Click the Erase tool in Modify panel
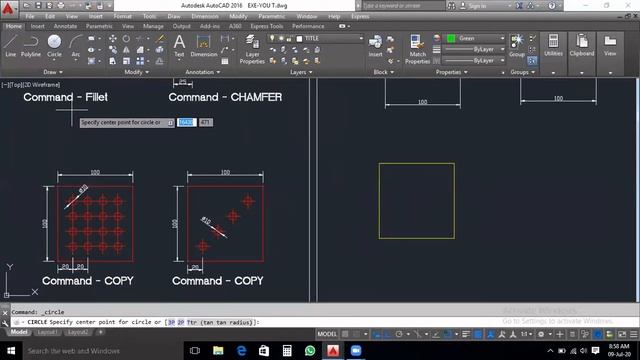Image resolution: width=640 pixels, height=360 pixels. pyautogui.click(x=160, y=38)
